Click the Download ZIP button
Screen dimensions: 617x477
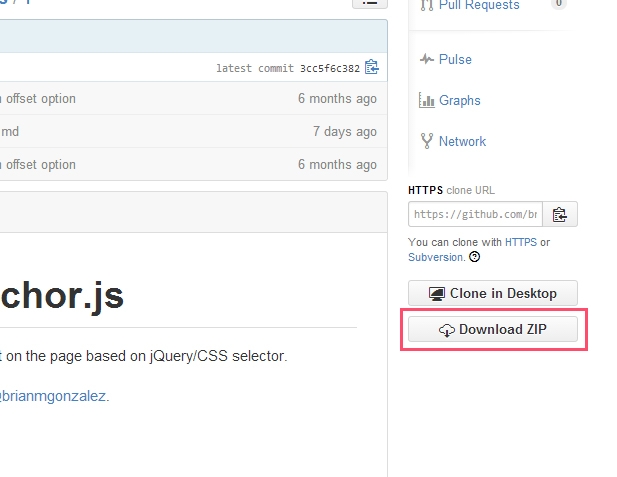coord(493,329)
